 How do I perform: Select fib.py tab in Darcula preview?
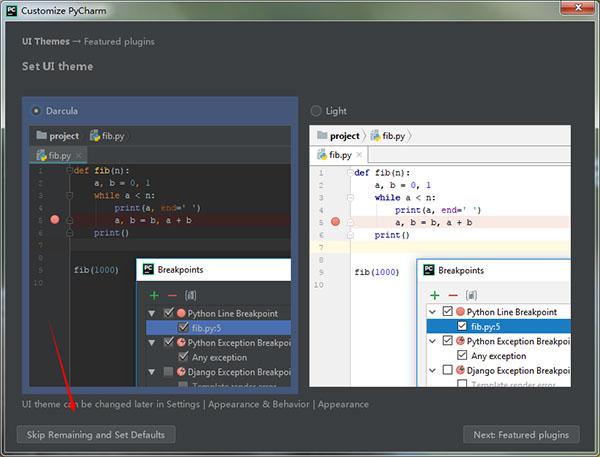point(58,155)
